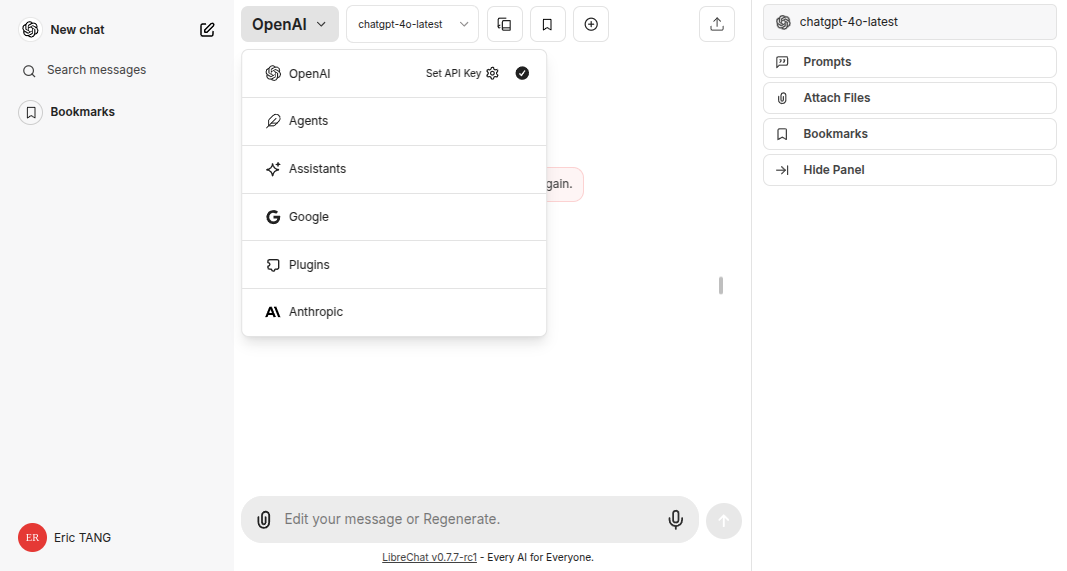The width and height of the screenshot is (1067, 571).
Task: Open Prompts in the side panel
Action: (x=909, y=62)
